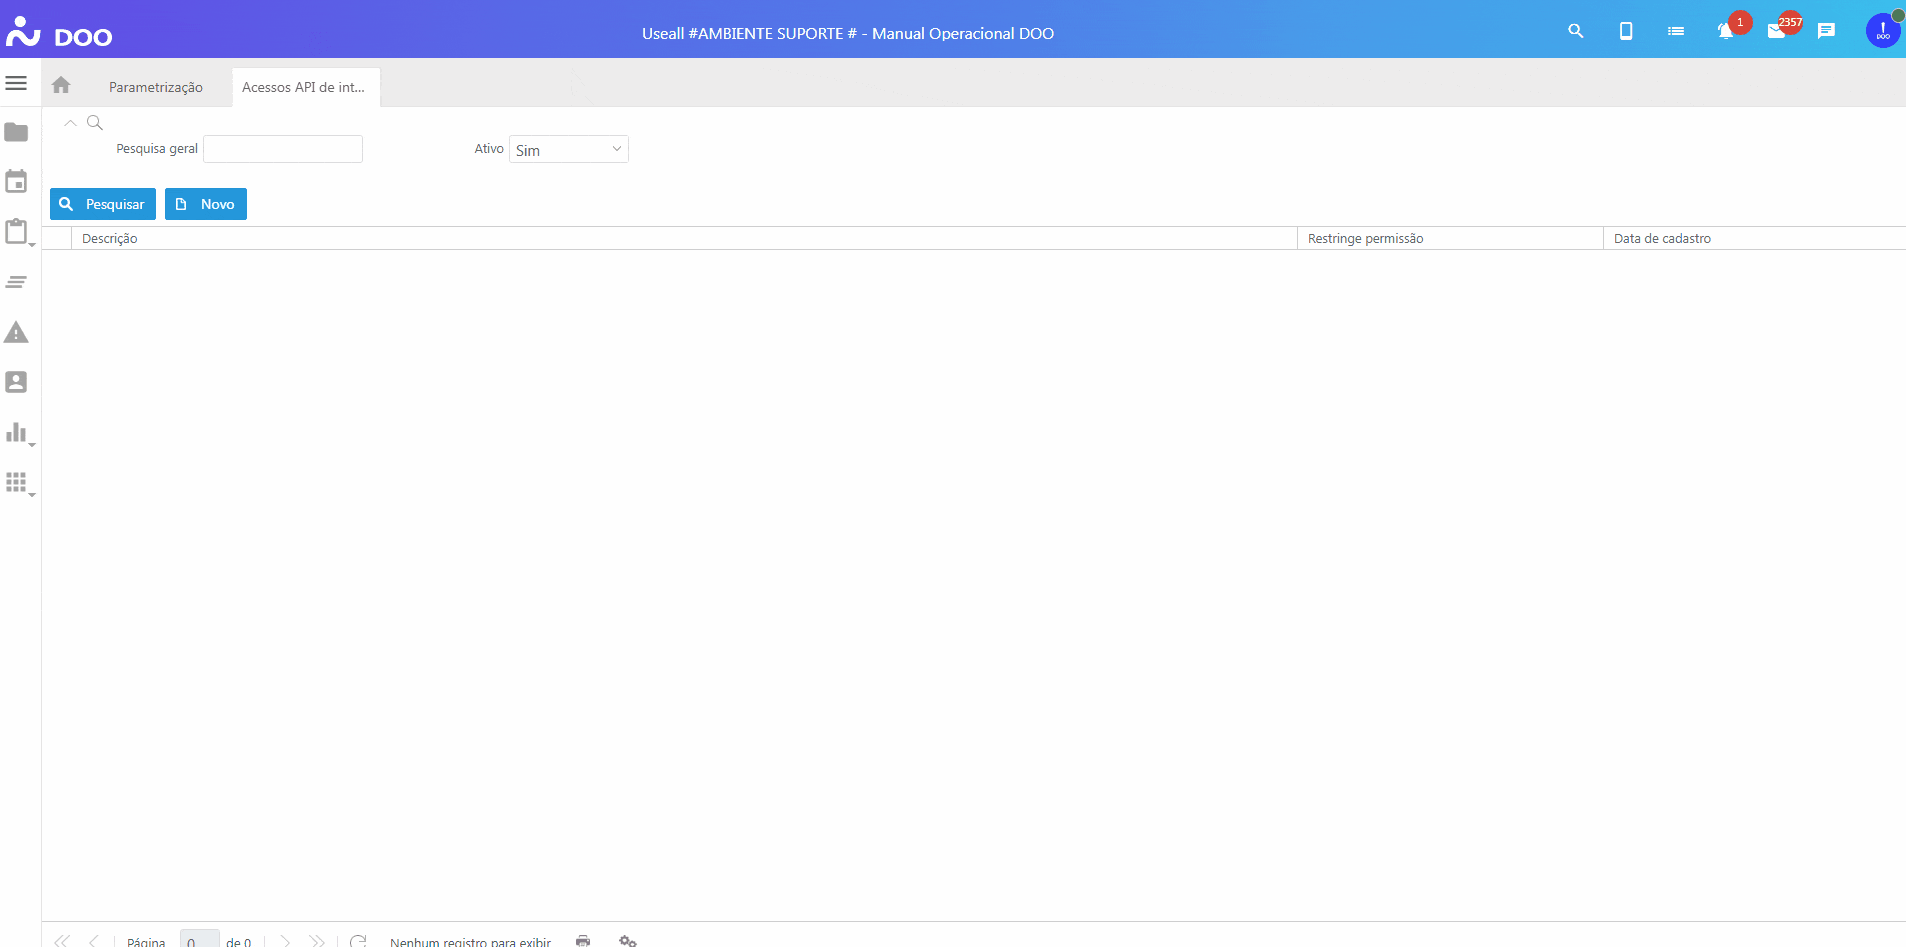This screenshot has width=1906, height=947.
Task: Click the notification bell icon
Action: coord(1725,31)
